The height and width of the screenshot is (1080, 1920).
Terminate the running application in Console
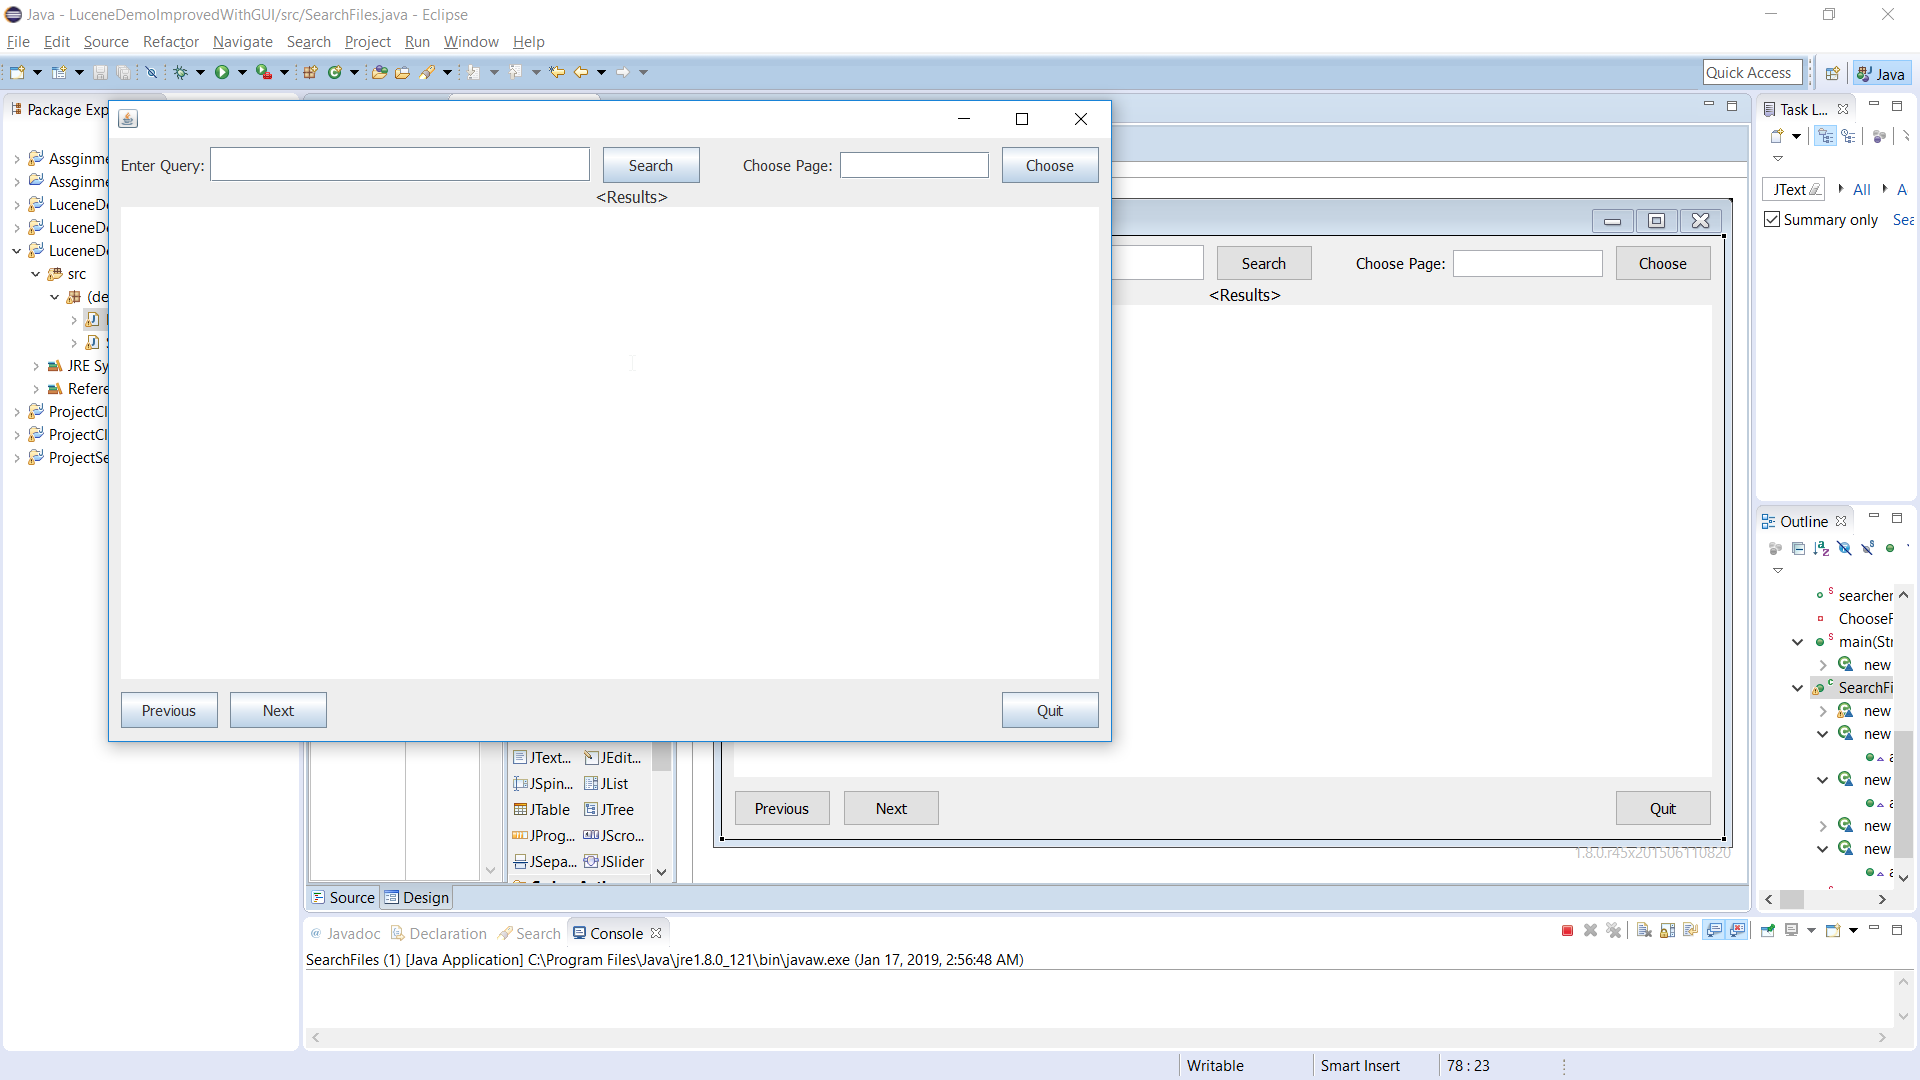1567,931
